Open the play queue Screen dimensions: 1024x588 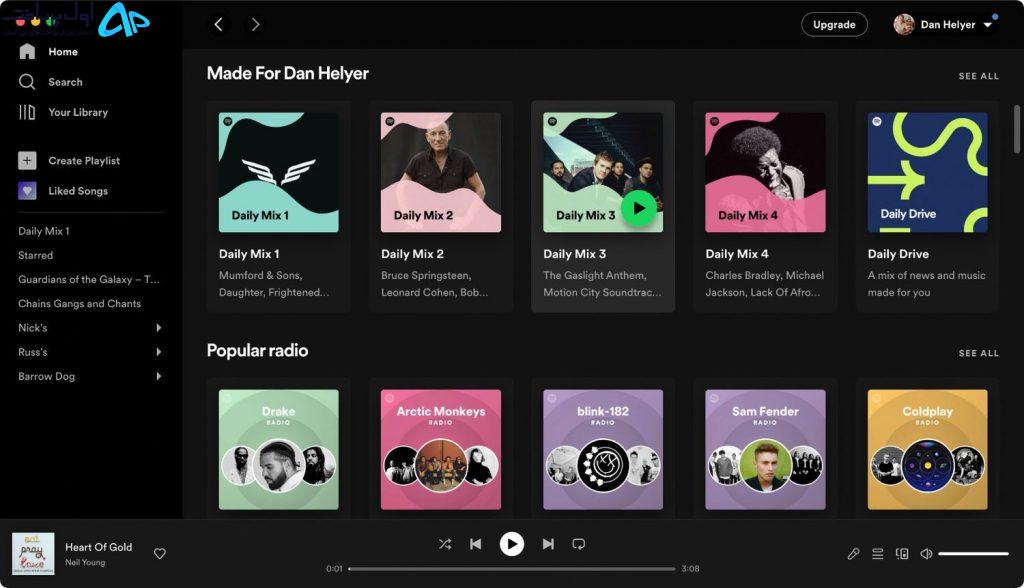pyautogui.click(x=878, y=554)
